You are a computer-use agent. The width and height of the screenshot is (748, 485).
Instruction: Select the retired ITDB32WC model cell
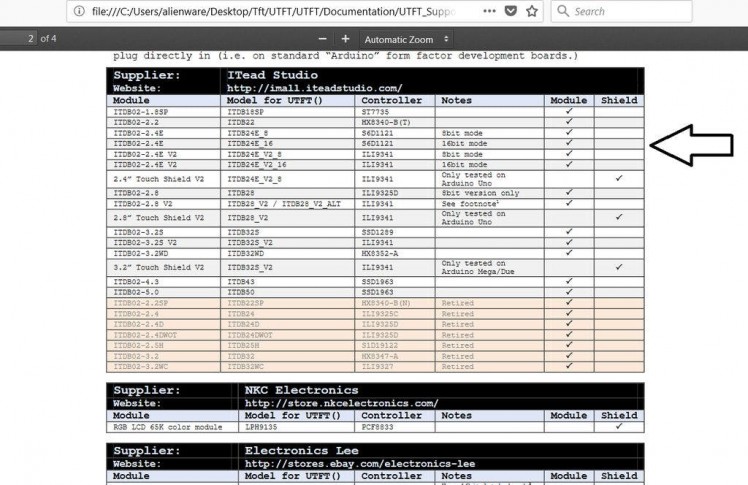288,367
